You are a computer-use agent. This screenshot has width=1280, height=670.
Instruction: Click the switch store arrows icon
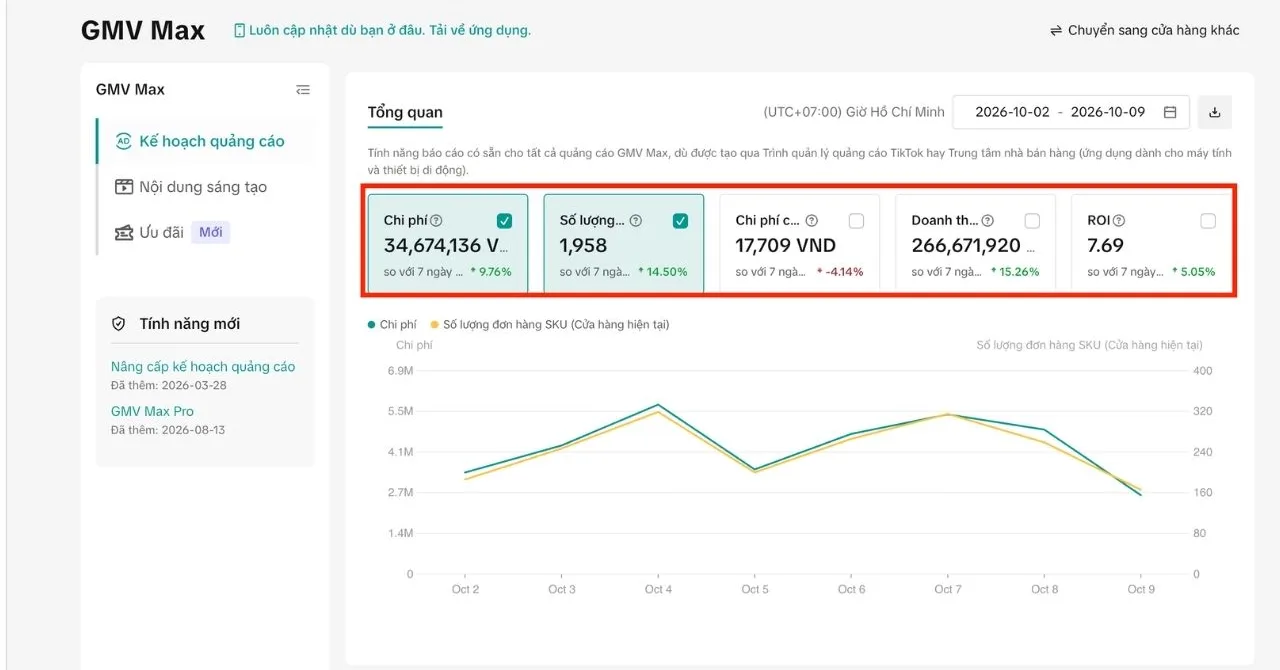pos(1055,31)
